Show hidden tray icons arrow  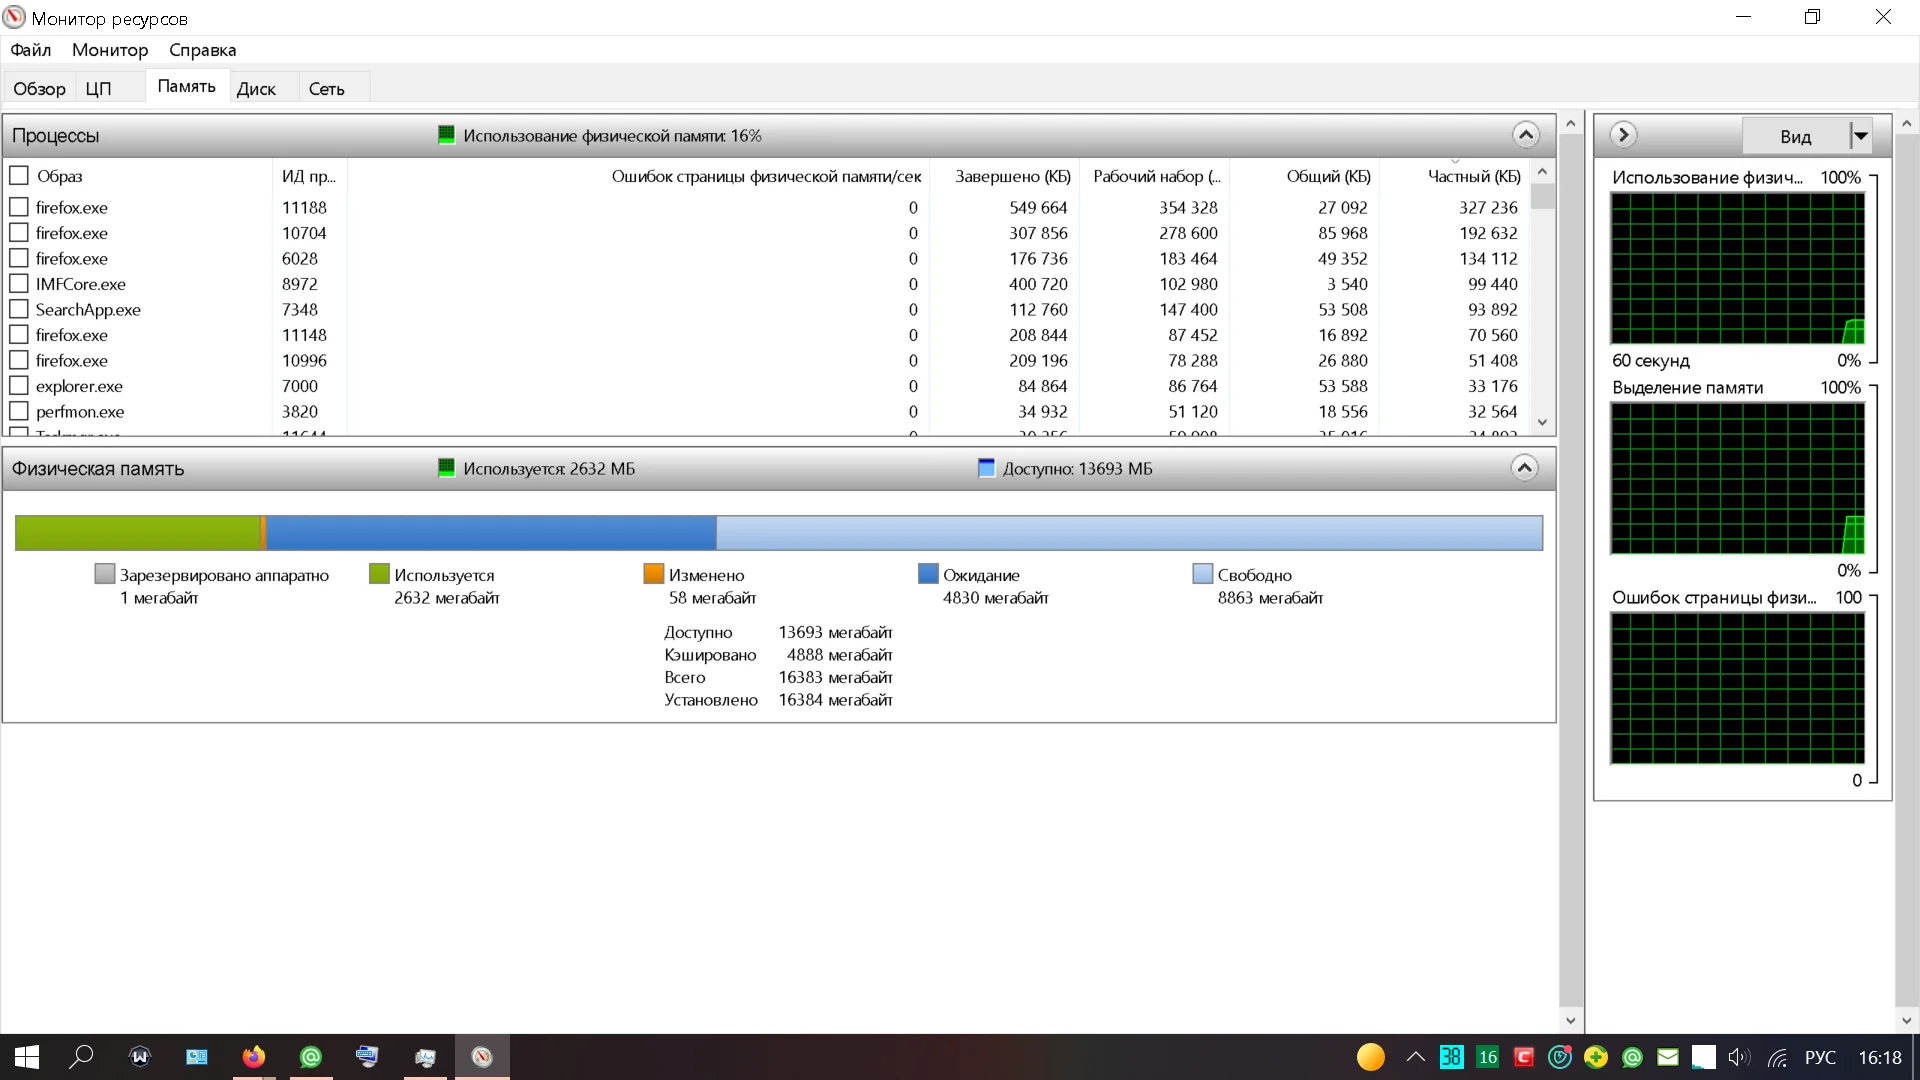point(1415,1057)
